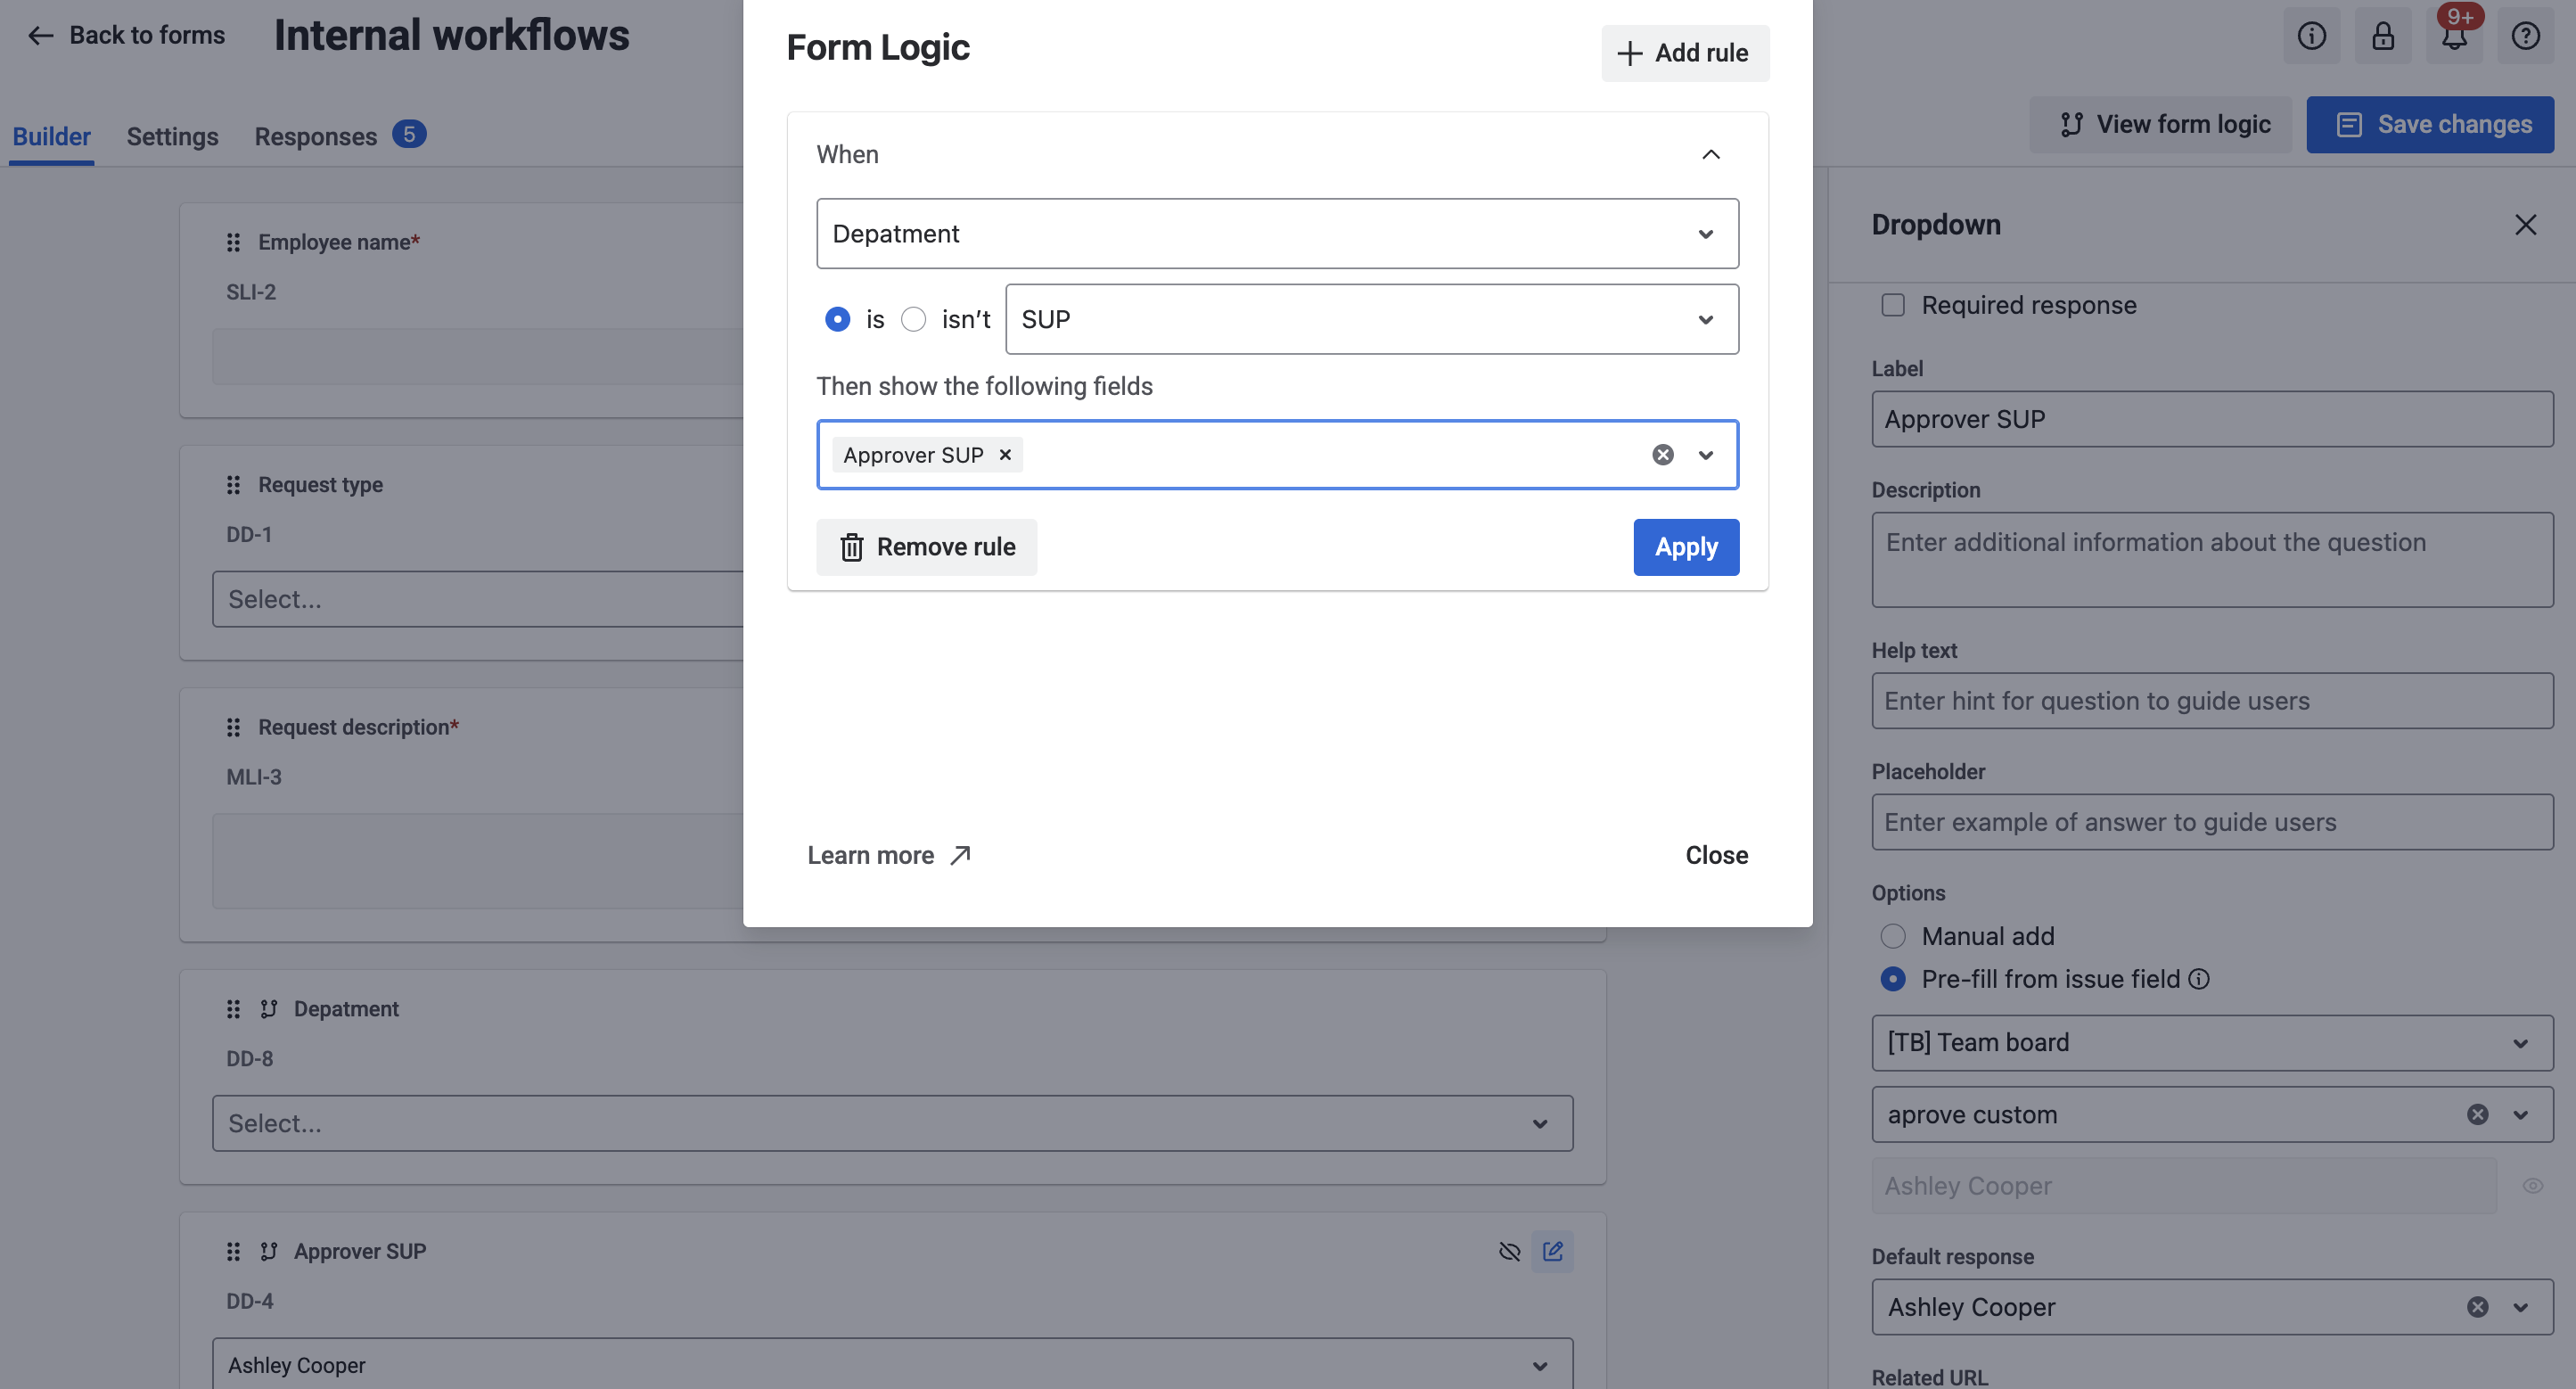Expand the SUP value dropdown
Image resolution: width=2576 pixels, height=1389 pixels.
click(x=1372, y=319)
